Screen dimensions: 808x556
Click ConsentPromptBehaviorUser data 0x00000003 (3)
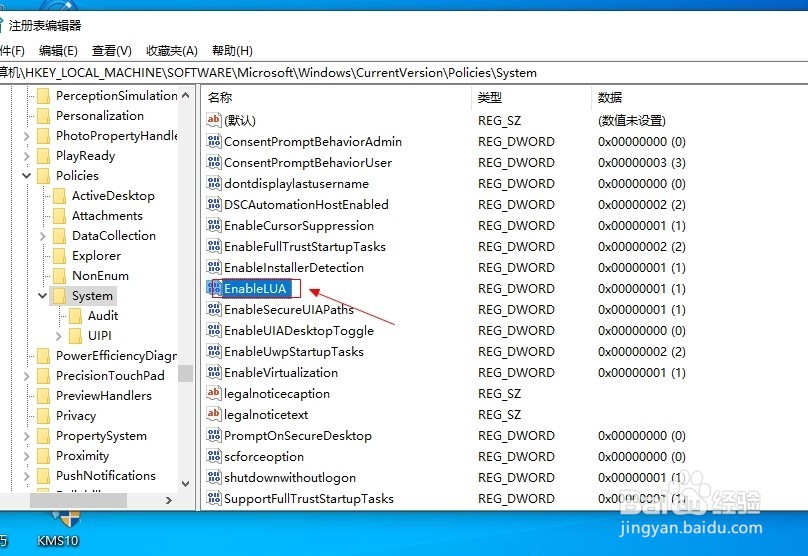642,162
